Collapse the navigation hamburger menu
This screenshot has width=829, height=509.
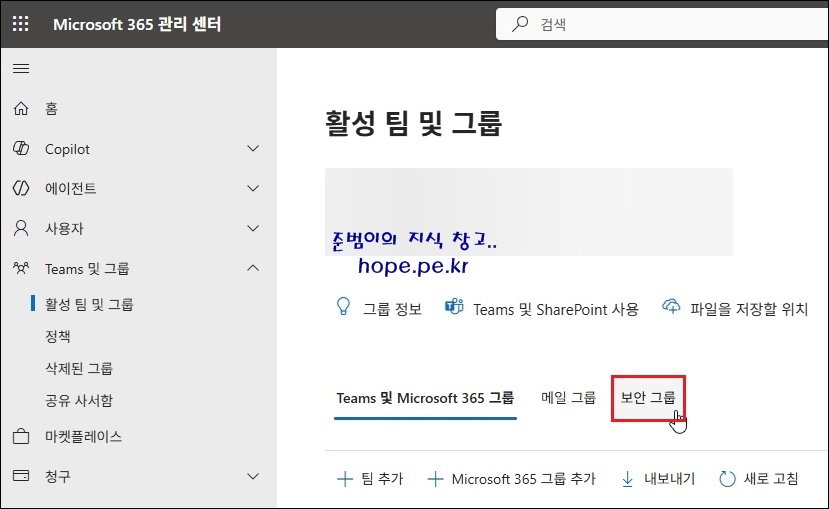tap(21, 69)
